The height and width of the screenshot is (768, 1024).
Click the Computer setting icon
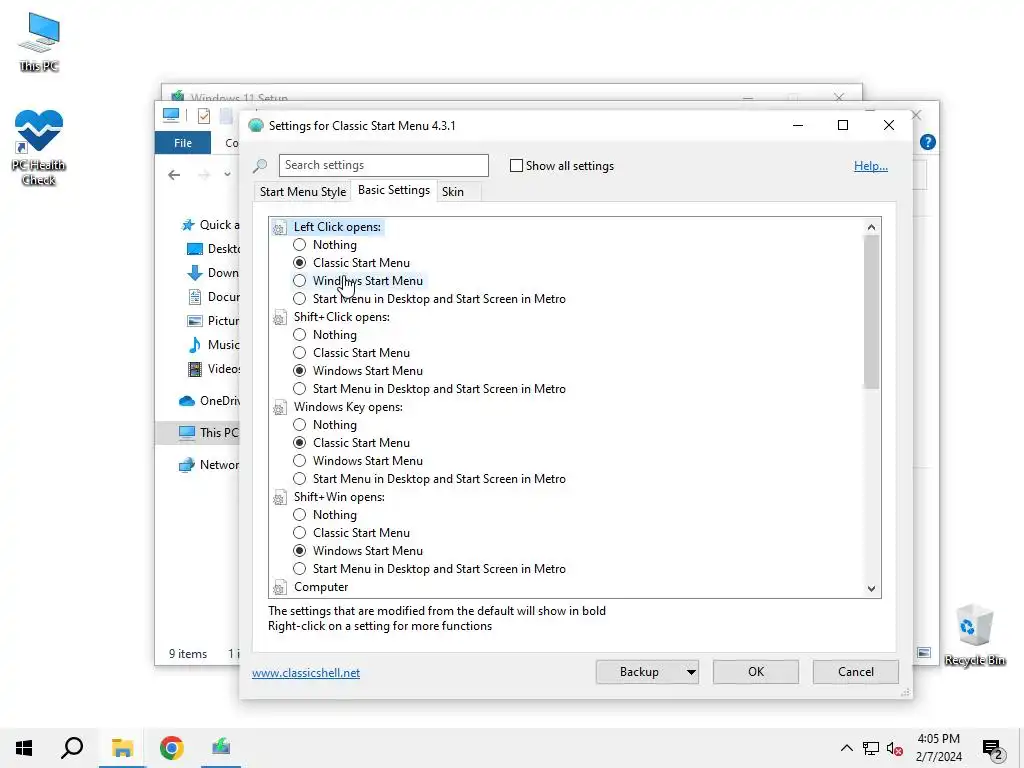[280, 587]
